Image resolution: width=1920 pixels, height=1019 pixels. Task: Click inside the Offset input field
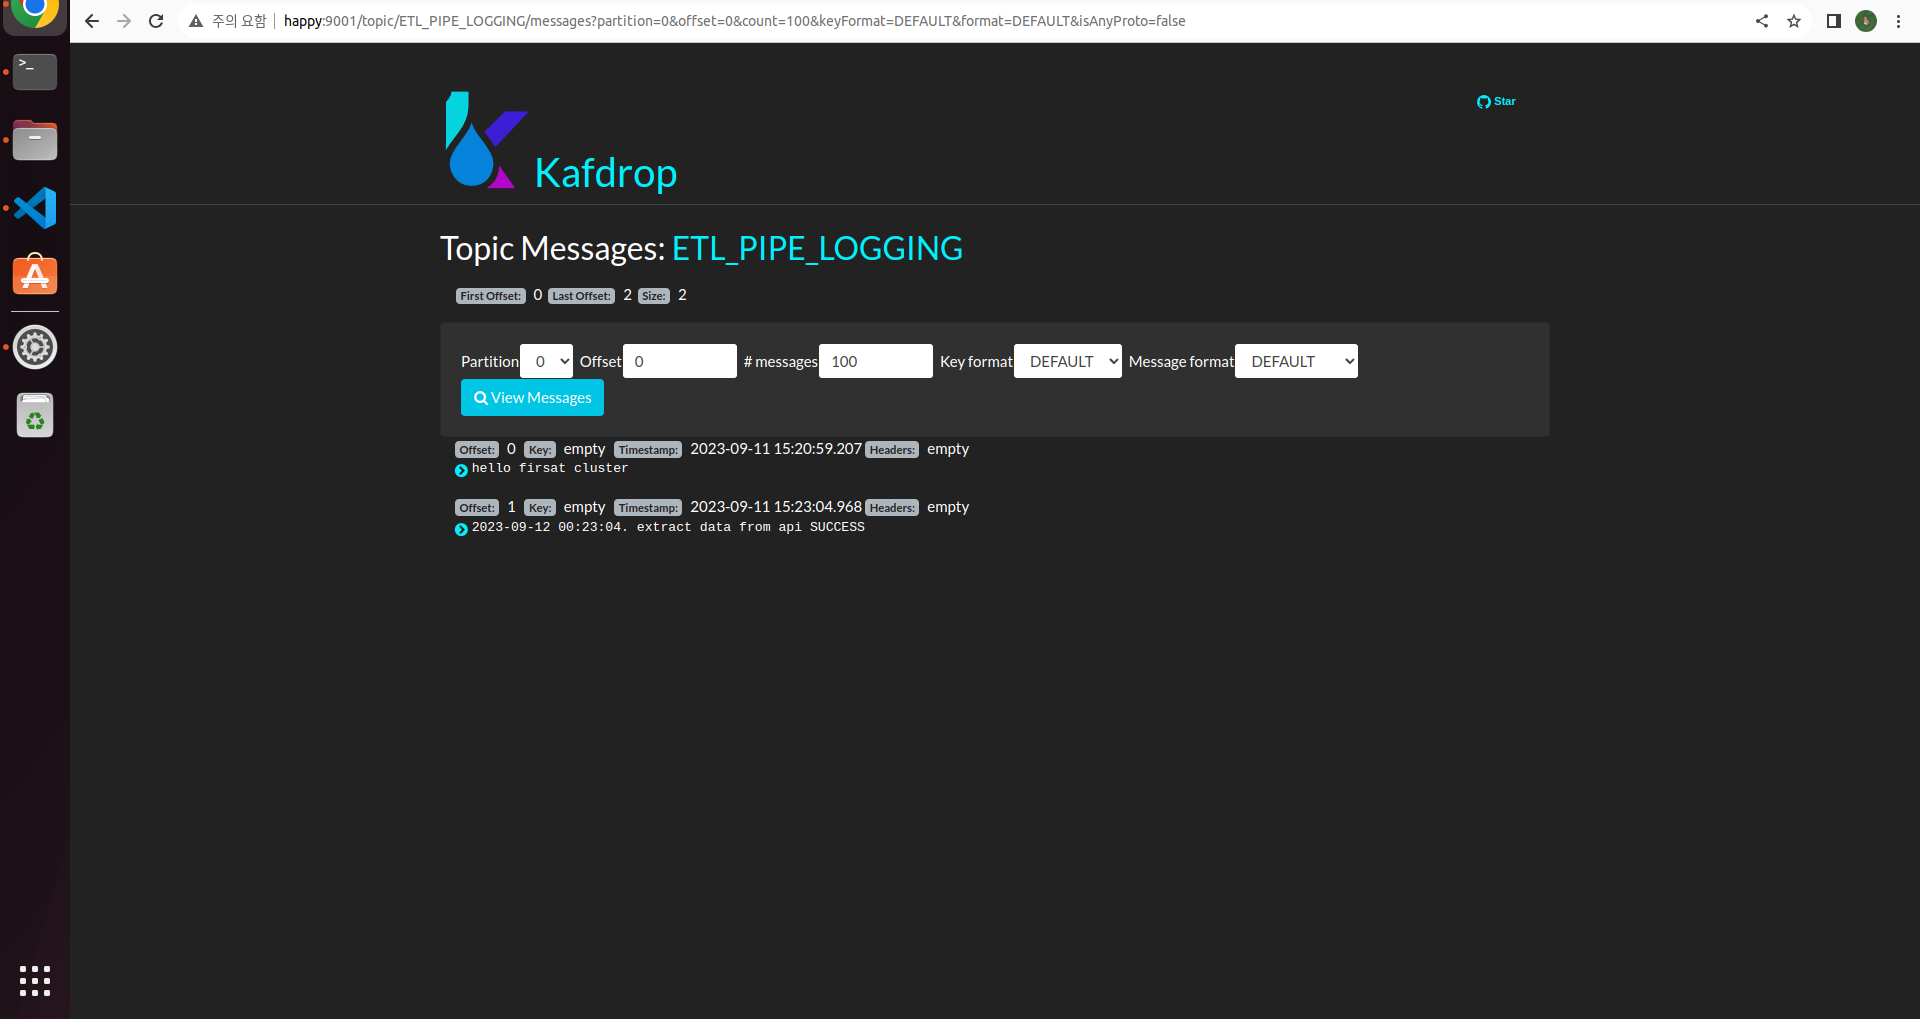[x=679, y=361]
